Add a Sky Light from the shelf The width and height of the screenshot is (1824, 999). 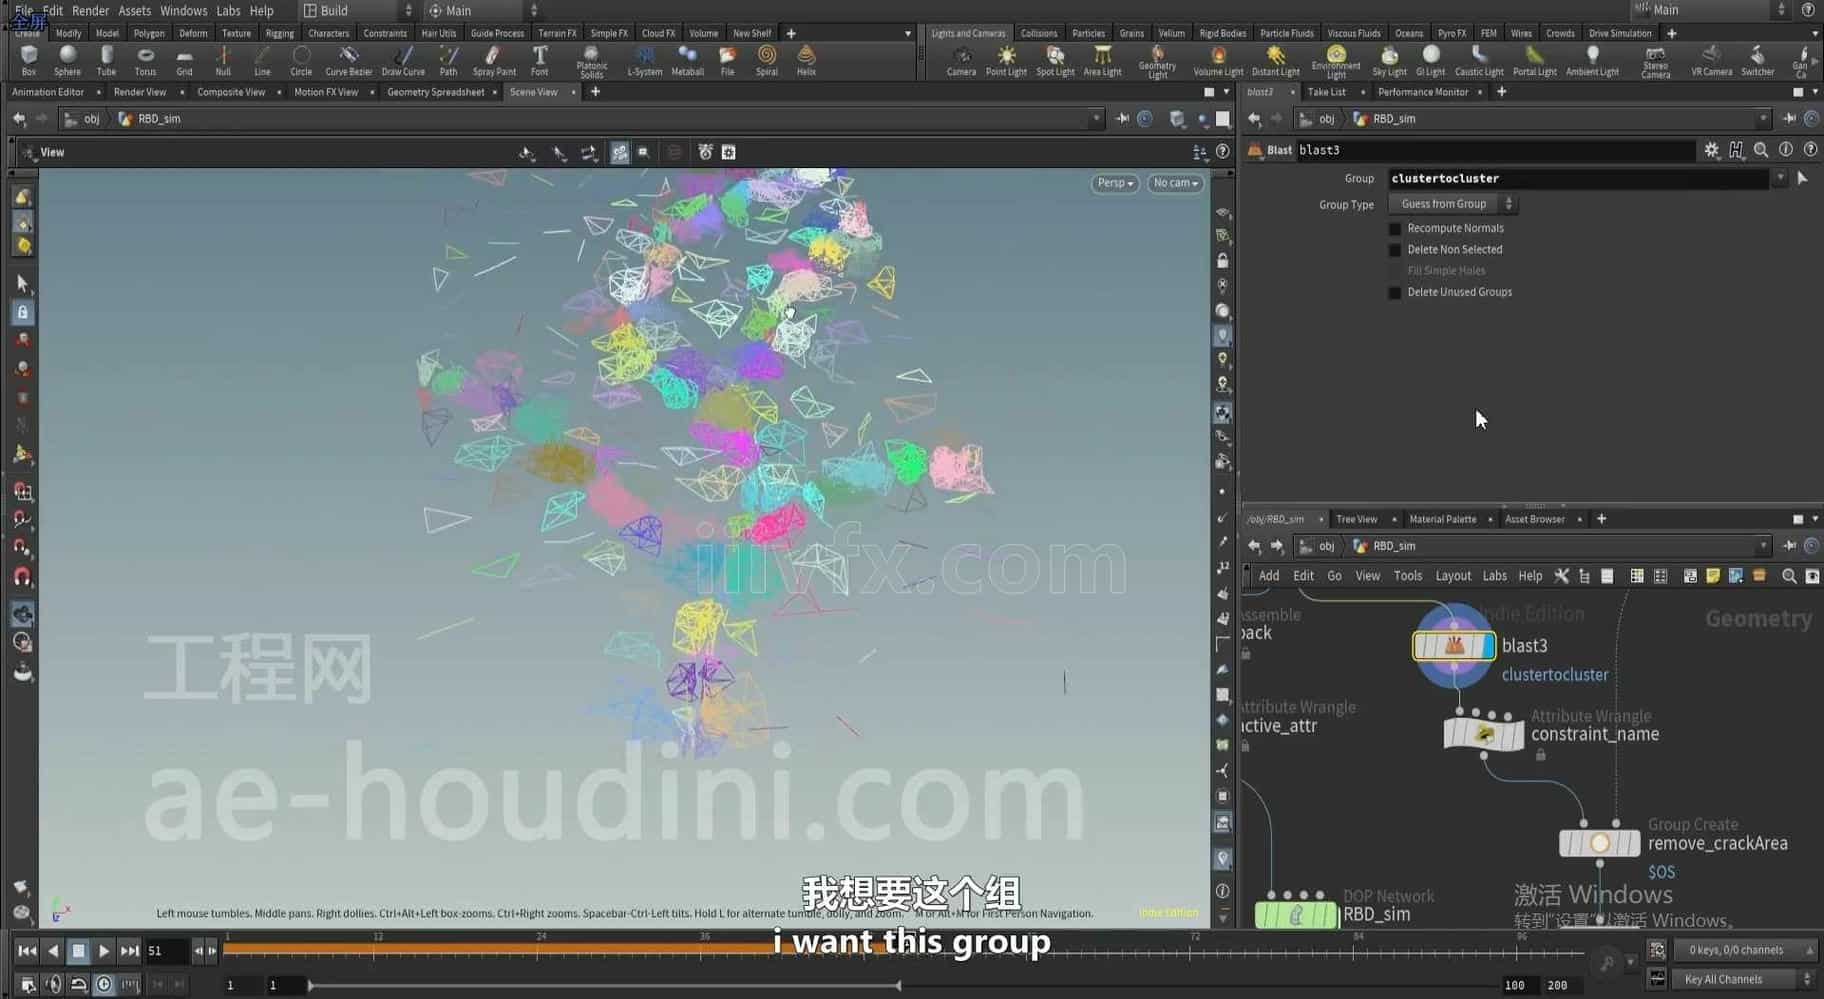click(x=1389, y=60)
